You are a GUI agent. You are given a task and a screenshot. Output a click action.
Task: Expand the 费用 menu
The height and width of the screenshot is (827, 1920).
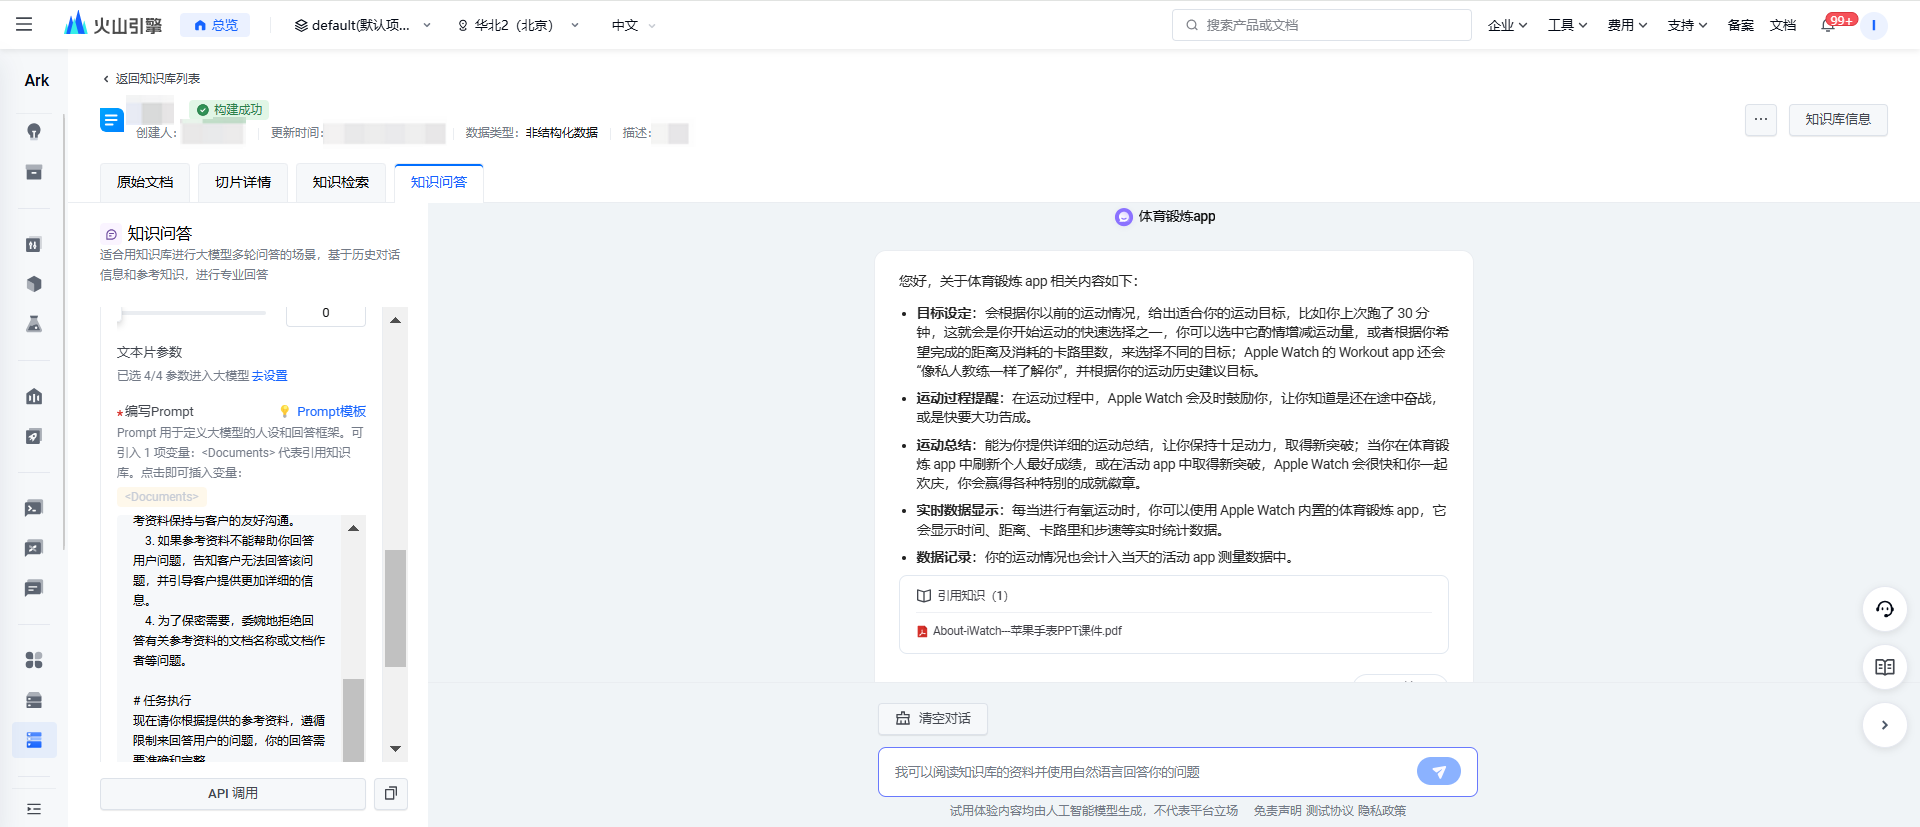(x=1627, y=25)
